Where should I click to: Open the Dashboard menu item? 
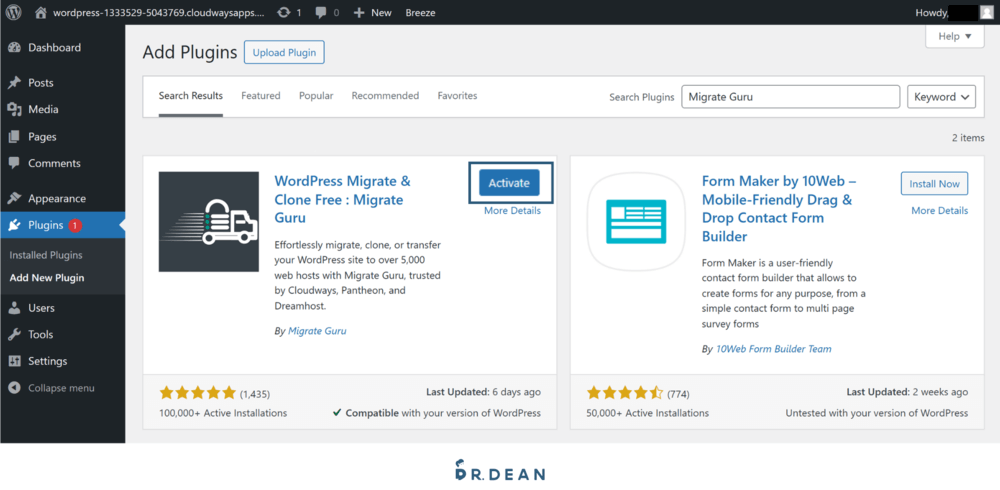54,48
